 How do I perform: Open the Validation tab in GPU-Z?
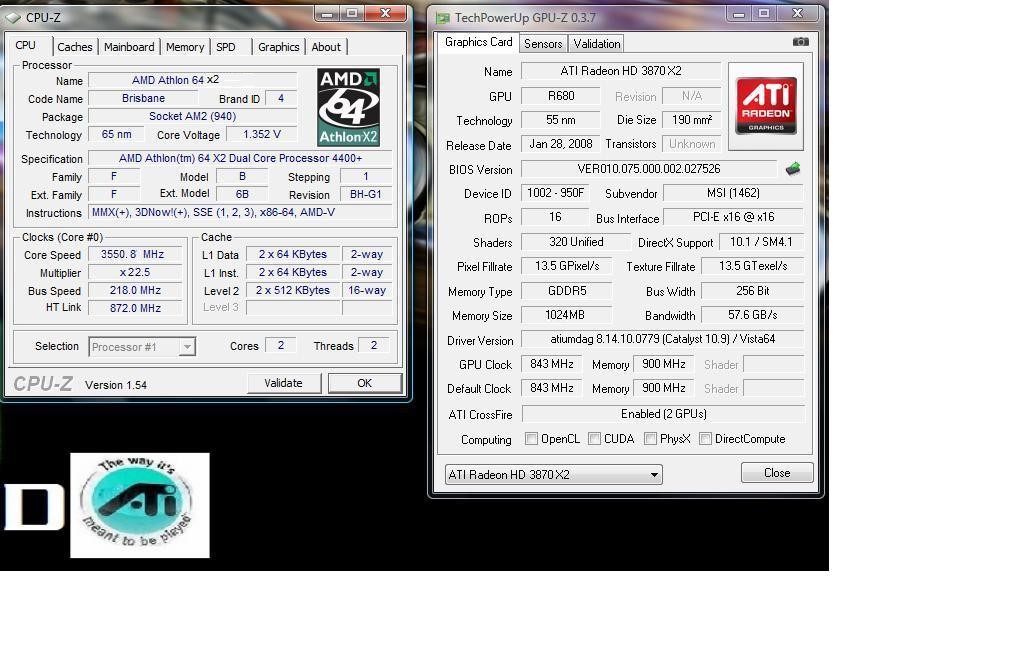[x=597, y=43]
